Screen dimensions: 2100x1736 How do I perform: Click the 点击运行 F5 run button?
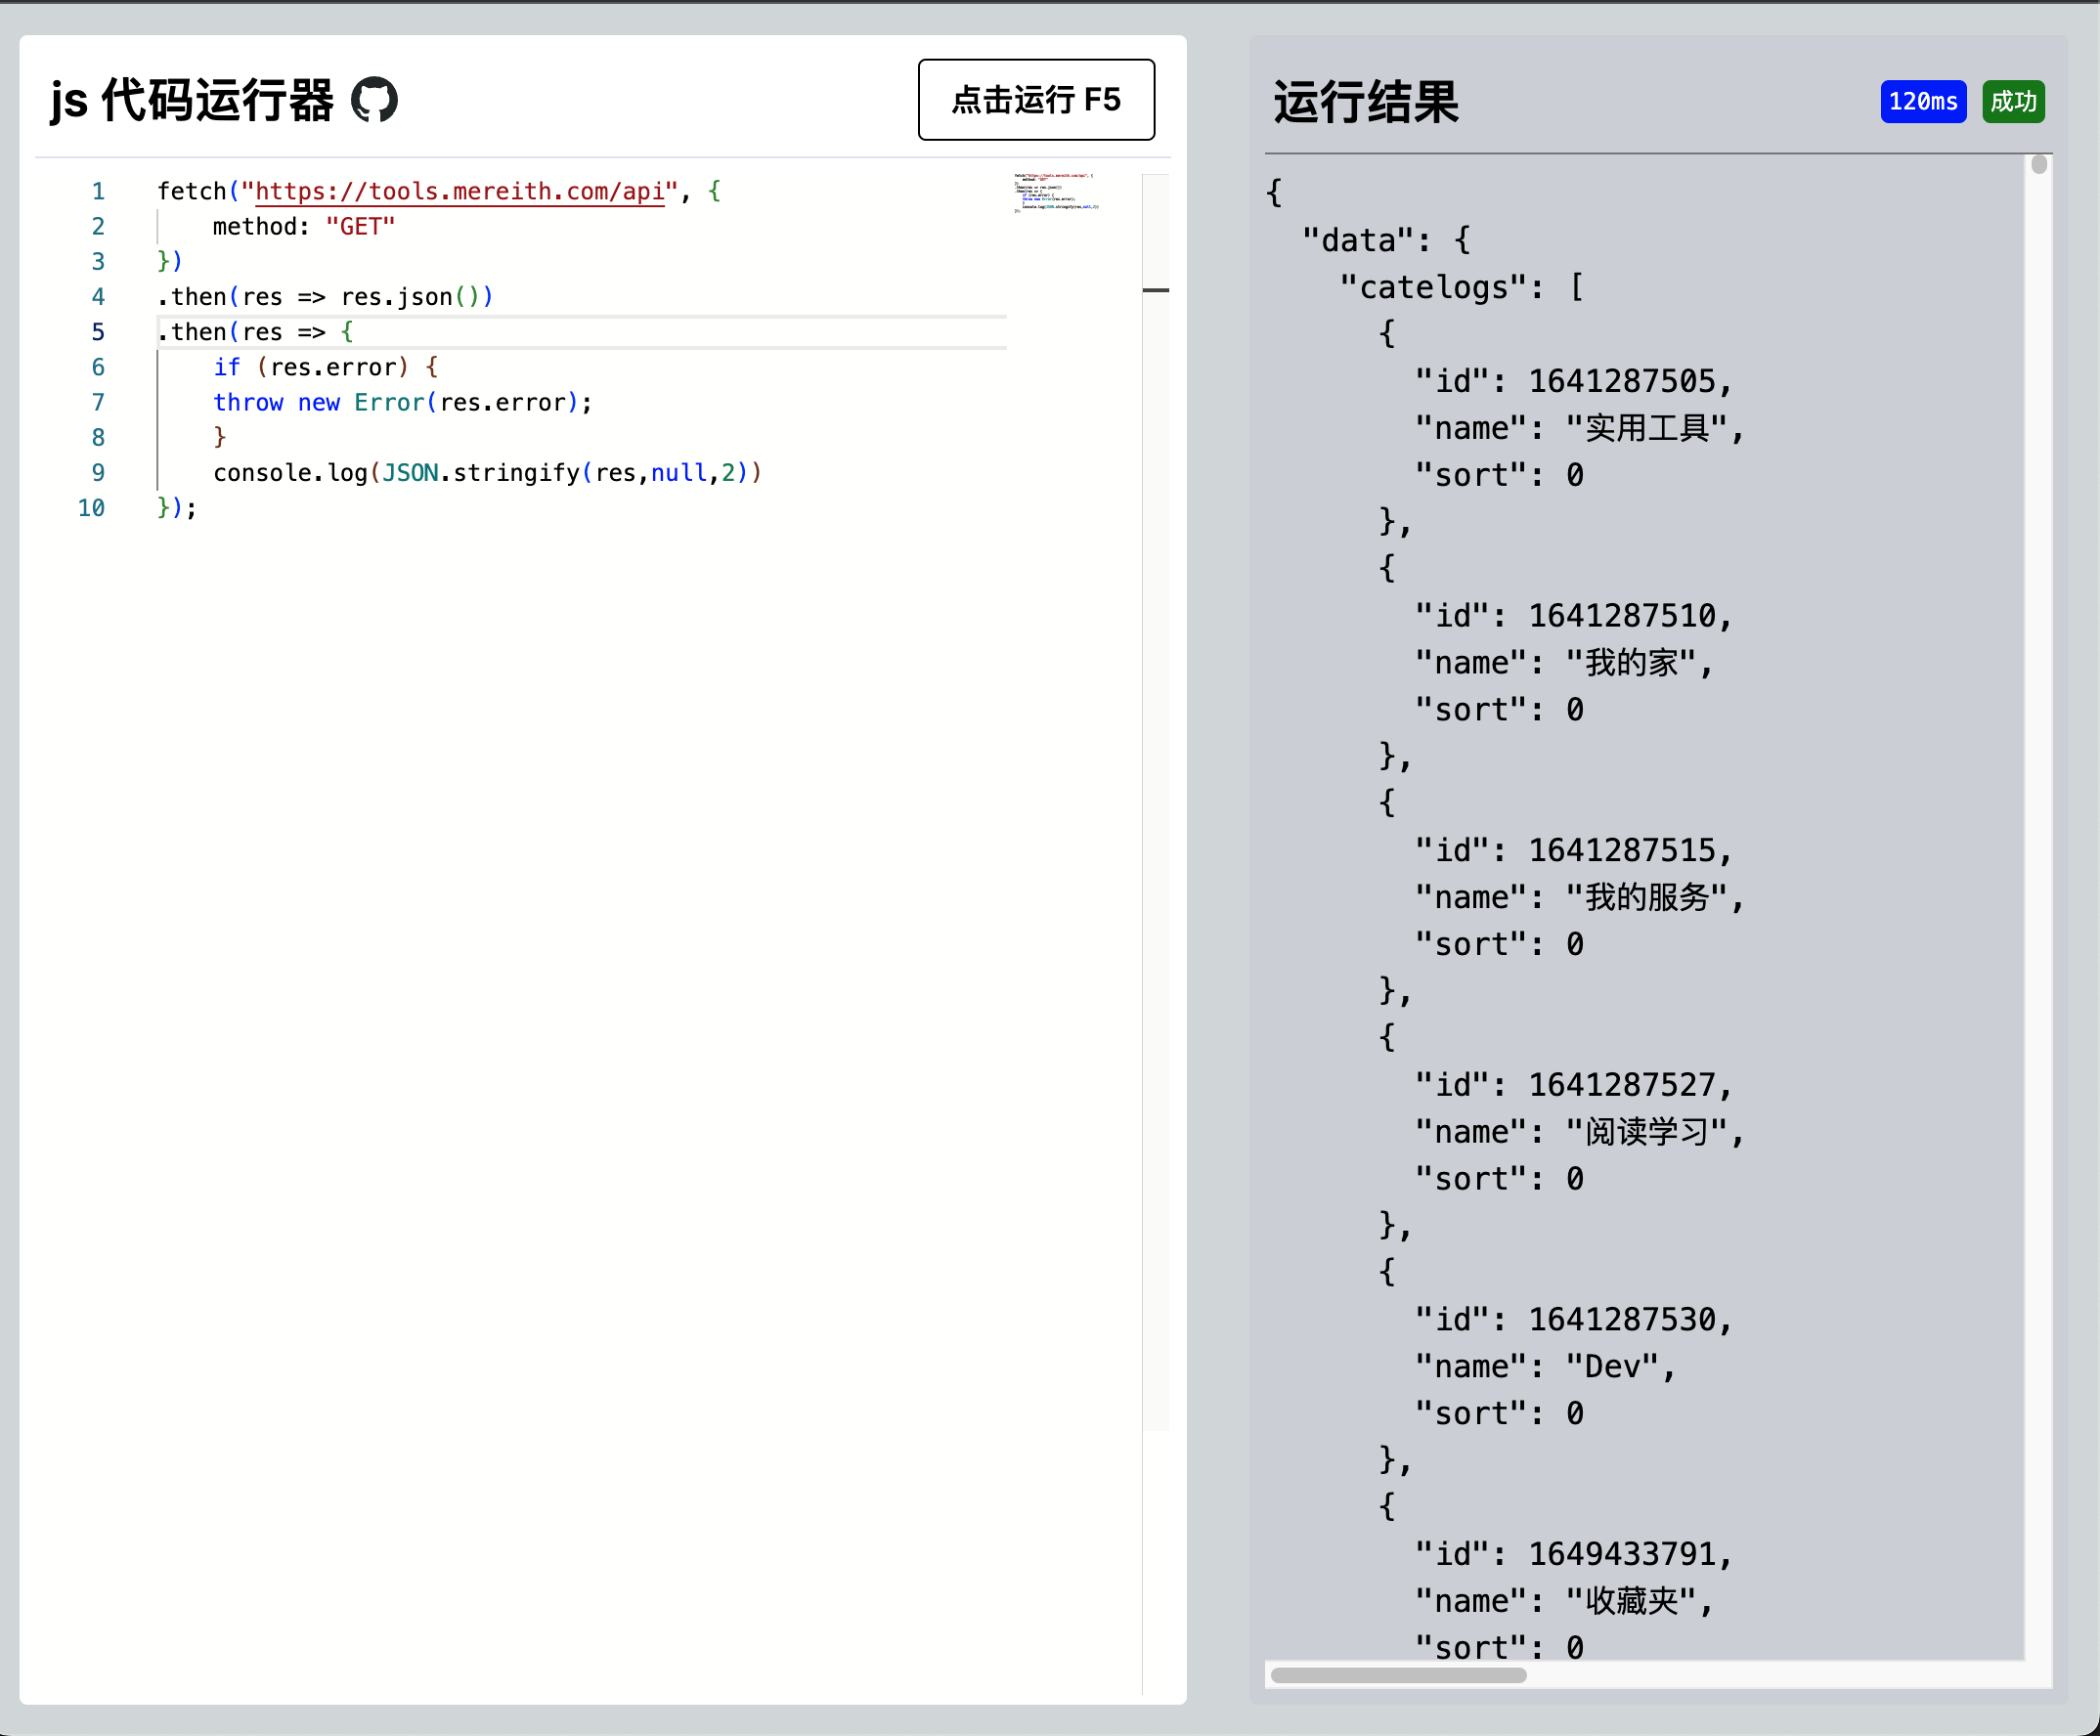[x=1036, y=100]
